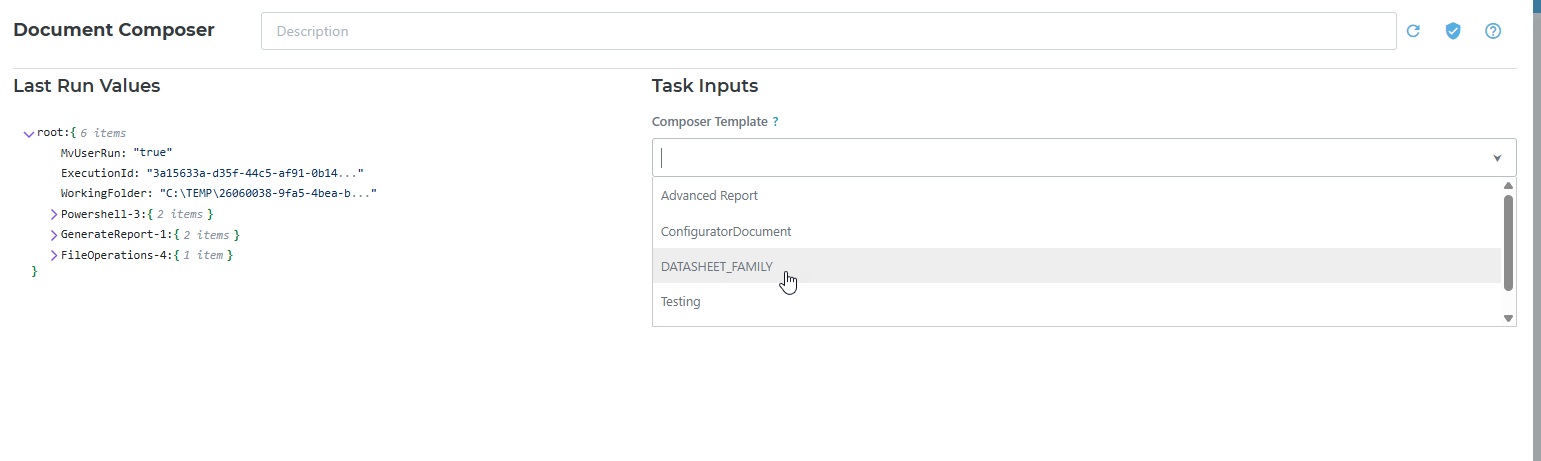Open help via the question mark circle icon

(x=1493, y=31)
